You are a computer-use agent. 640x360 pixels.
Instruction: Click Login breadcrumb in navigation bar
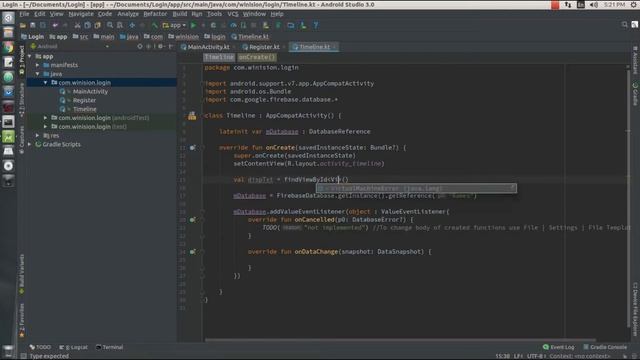pyautogui.click(x=32, y=37)
